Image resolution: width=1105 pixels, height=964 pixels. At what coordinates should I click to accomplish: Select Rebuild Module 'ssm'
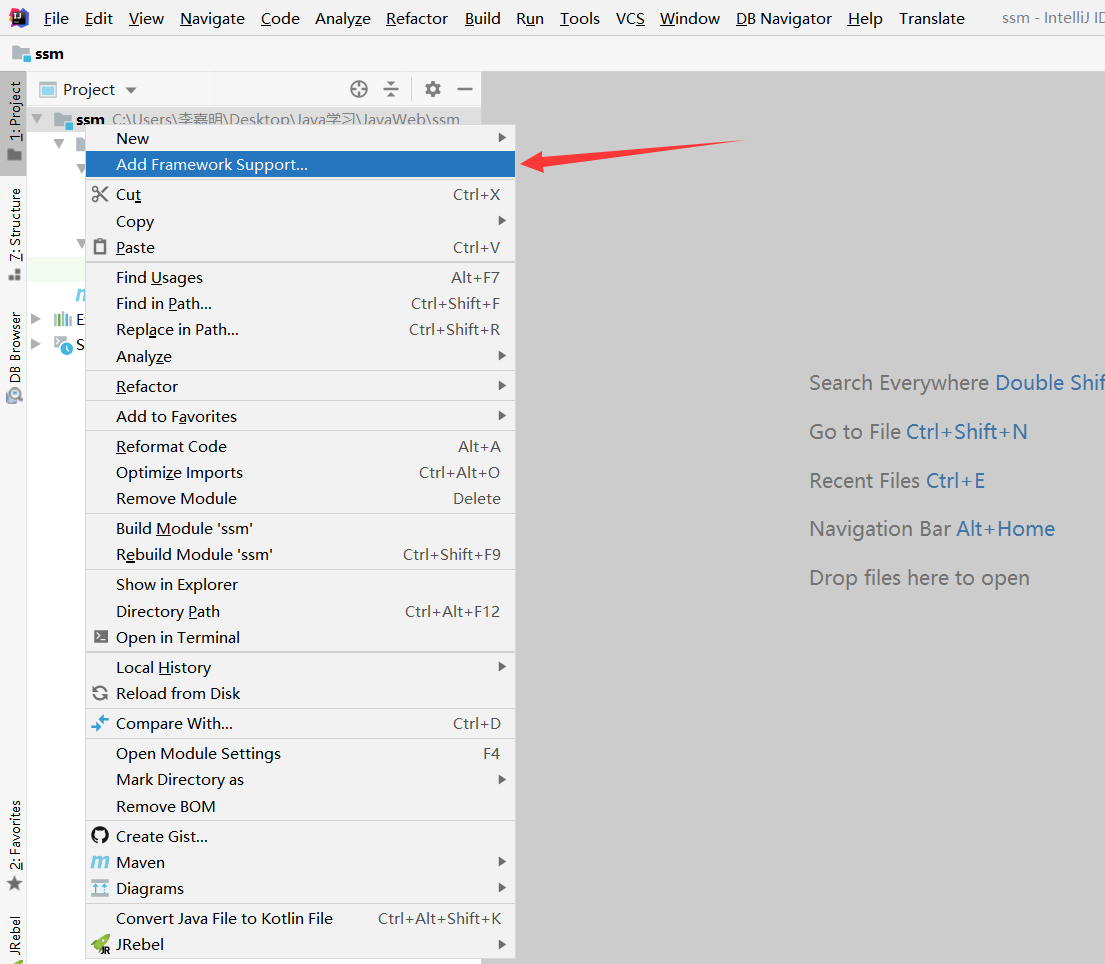300,554
